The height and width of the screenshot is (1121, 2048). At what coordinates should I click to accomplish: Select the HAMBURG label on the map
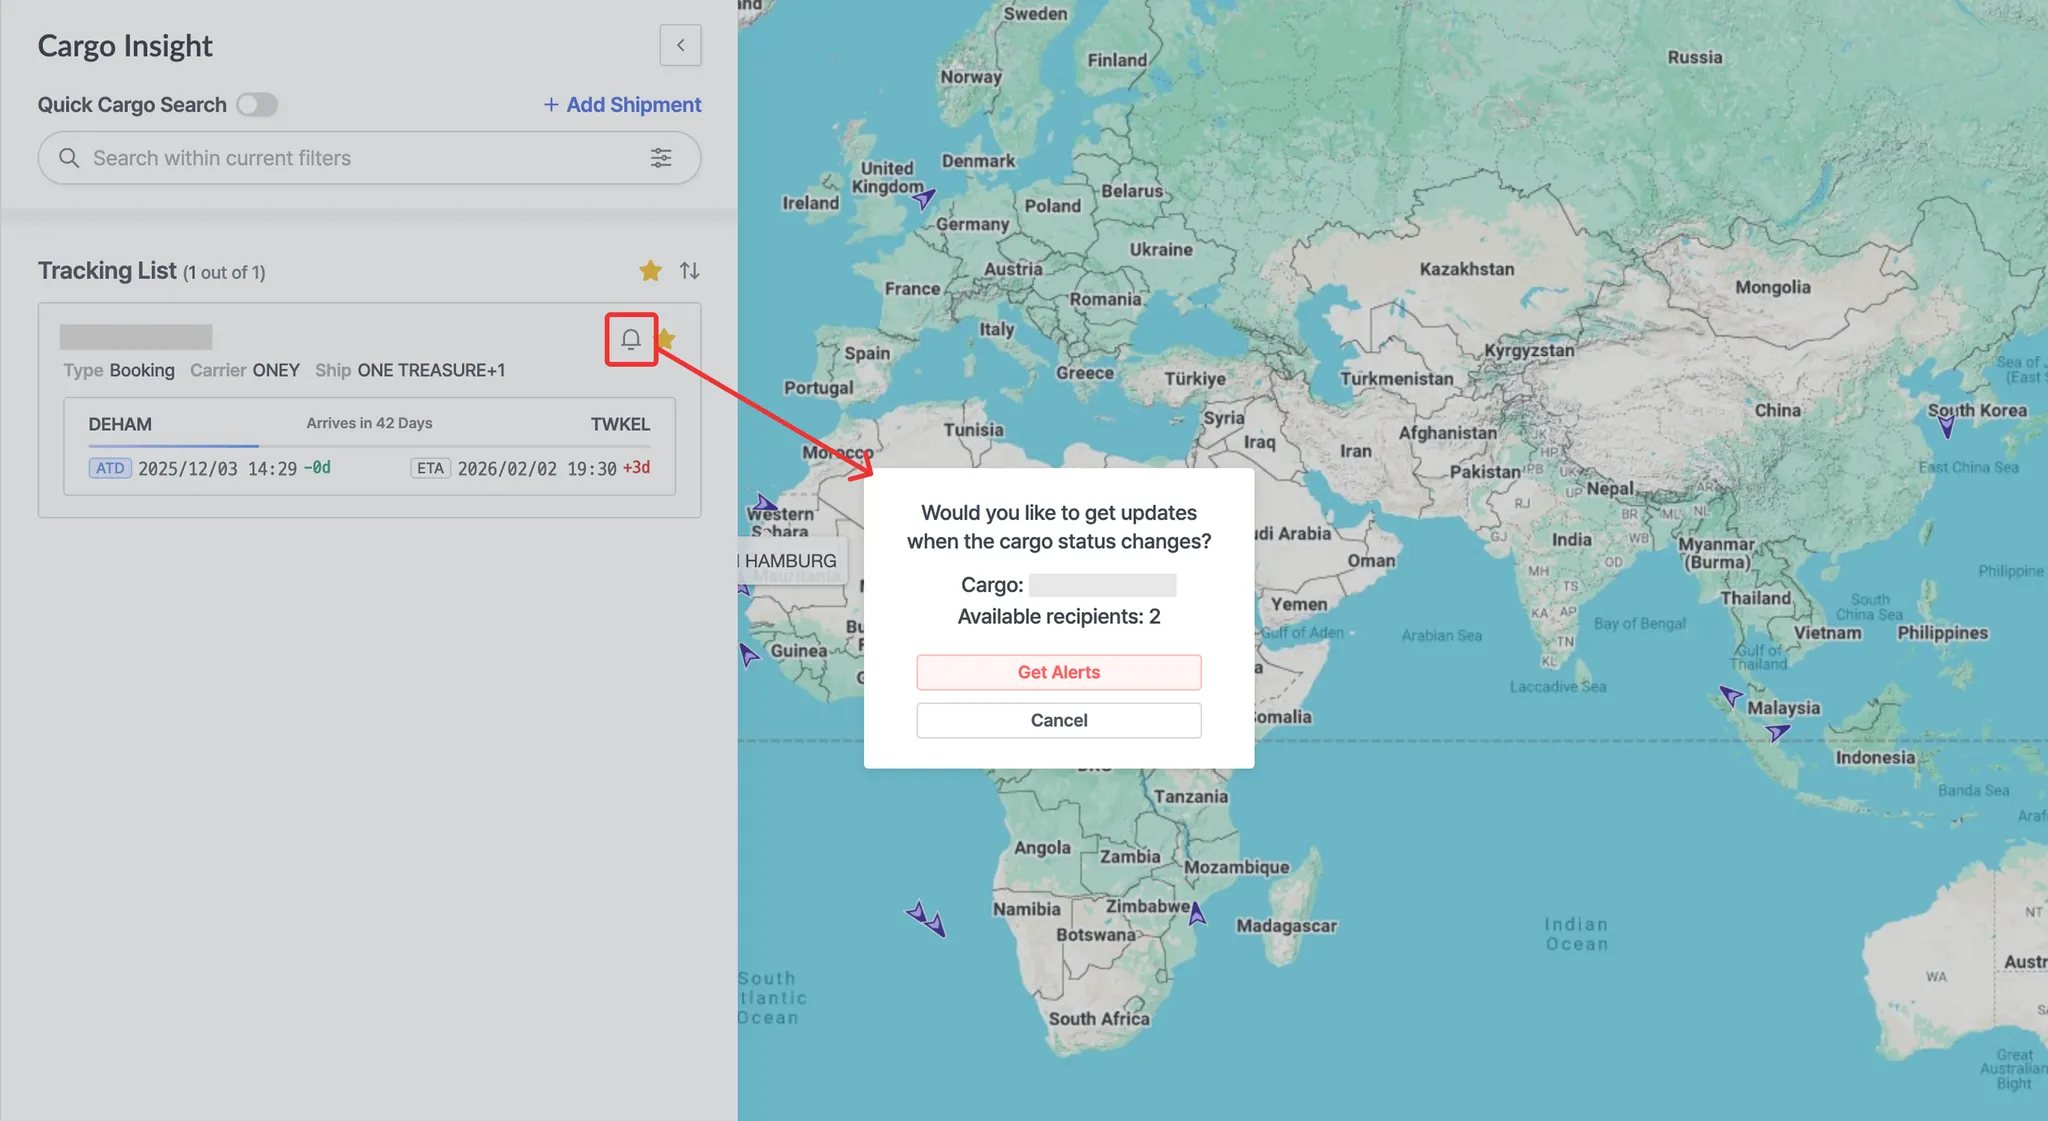(790, 561)
